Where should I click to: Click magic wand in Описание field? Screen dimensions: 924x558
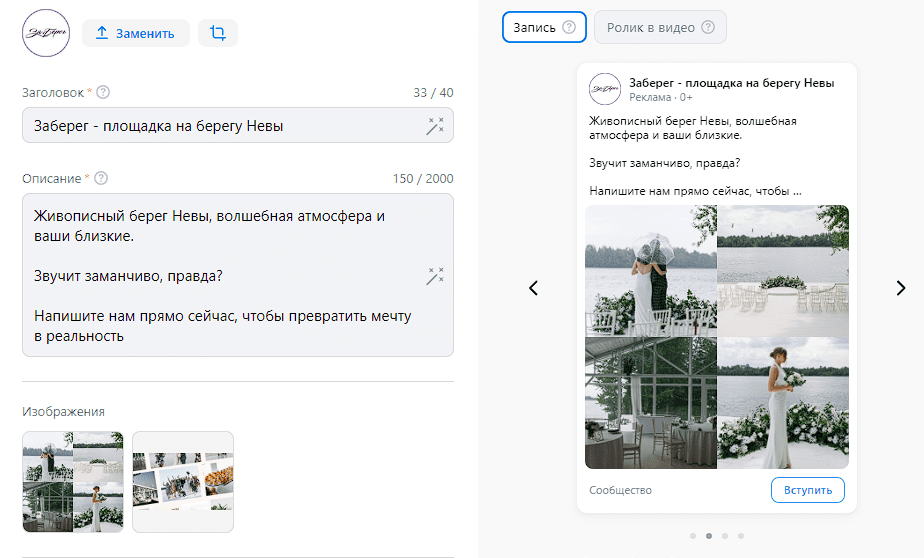coord(435,275)
